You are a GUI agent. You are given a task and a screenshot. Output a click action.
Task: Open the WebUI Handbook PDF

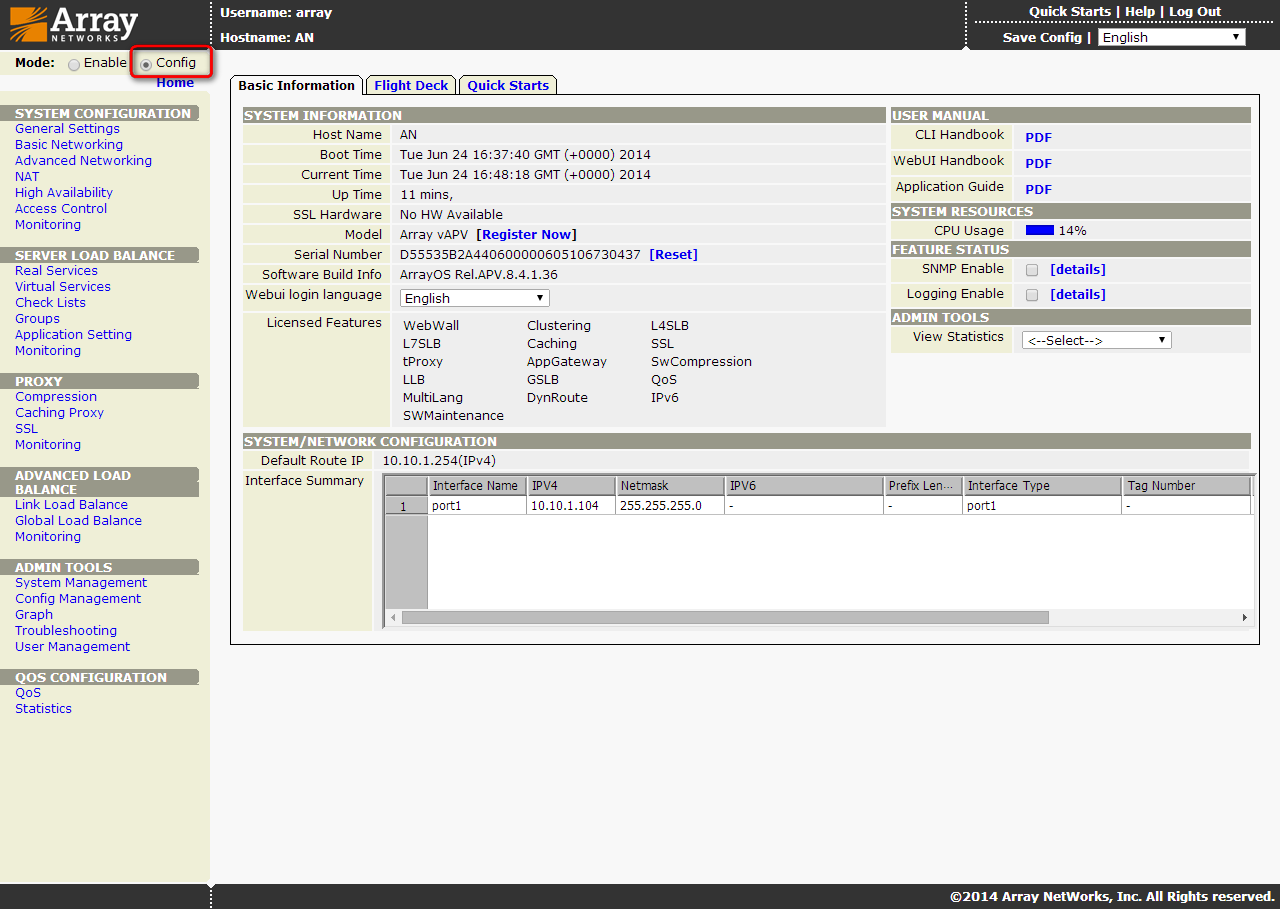coord(1038,164)
